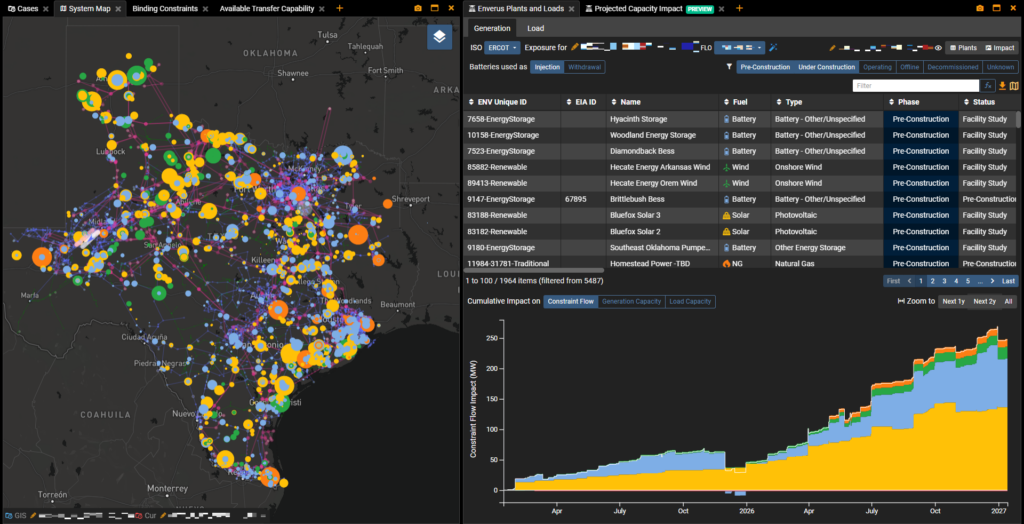Open the formula filter fx button
Image resolution: width=1024 pixels, height=524 pixels.
(988, 86)
